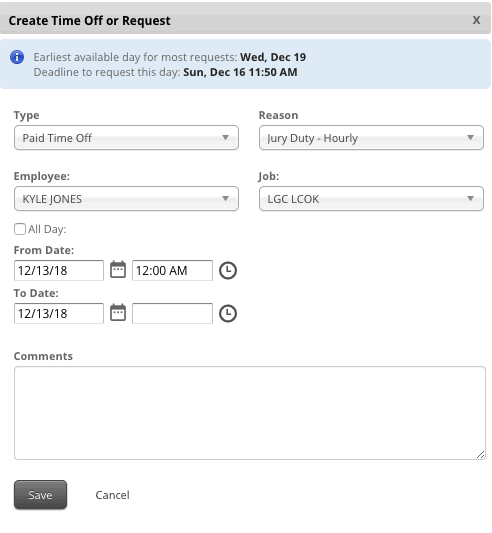The width and height of the screenshot is (492, 533).
Task: Click the empty To time field
Action: 172,313
